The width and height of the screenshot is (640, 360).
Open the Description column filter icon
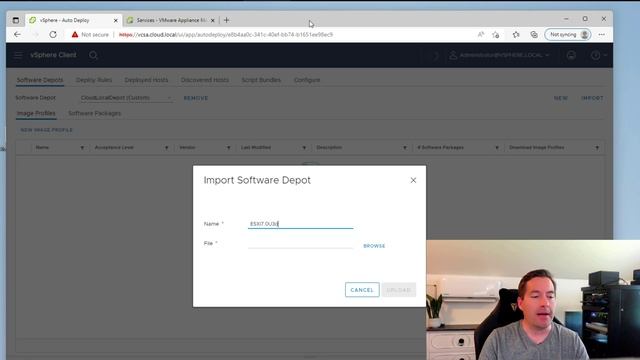pyautogui.click(x=405, y=148)
